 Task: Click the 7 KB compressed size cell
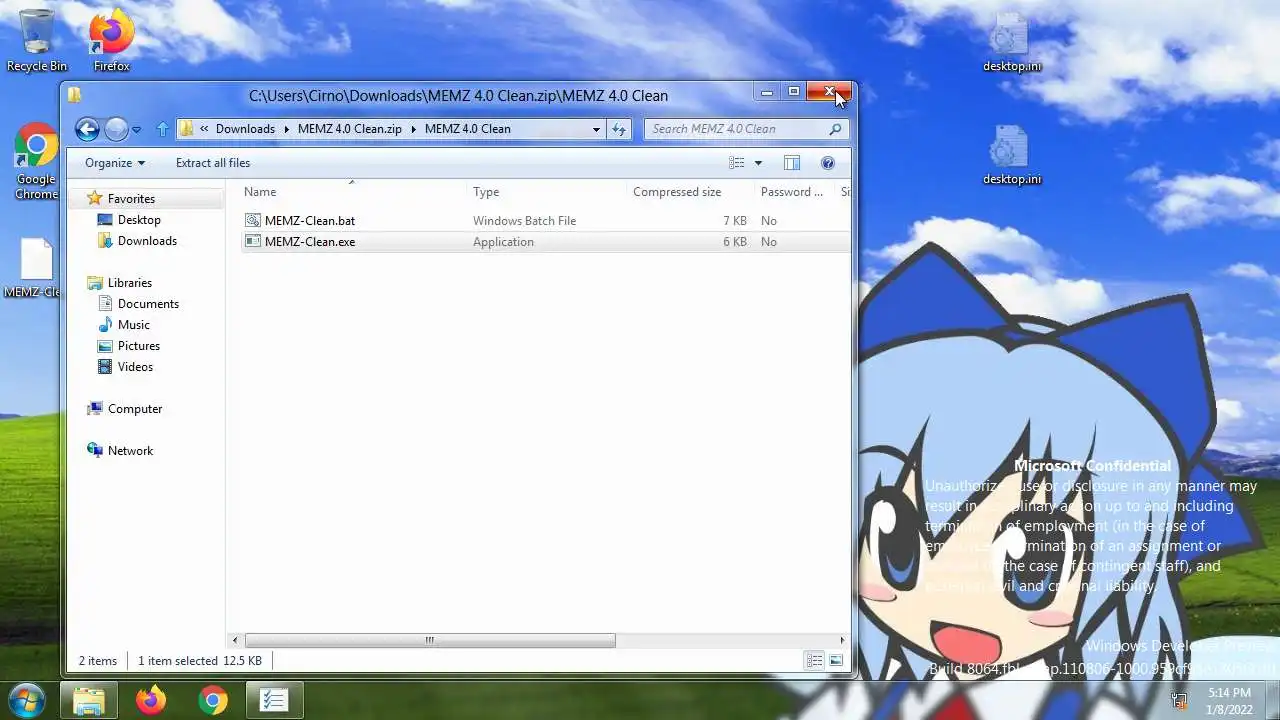(x=735, y=221)
